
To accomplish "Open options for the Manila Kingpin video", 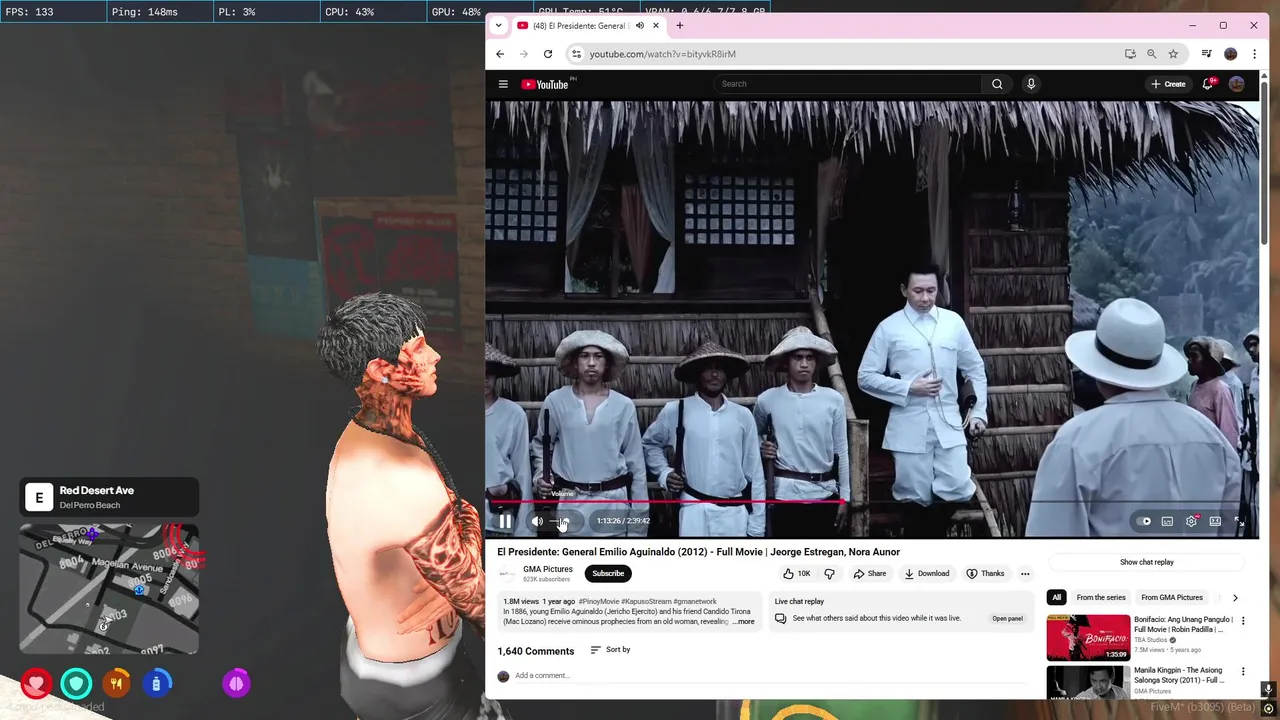I will coord(1243,672).
